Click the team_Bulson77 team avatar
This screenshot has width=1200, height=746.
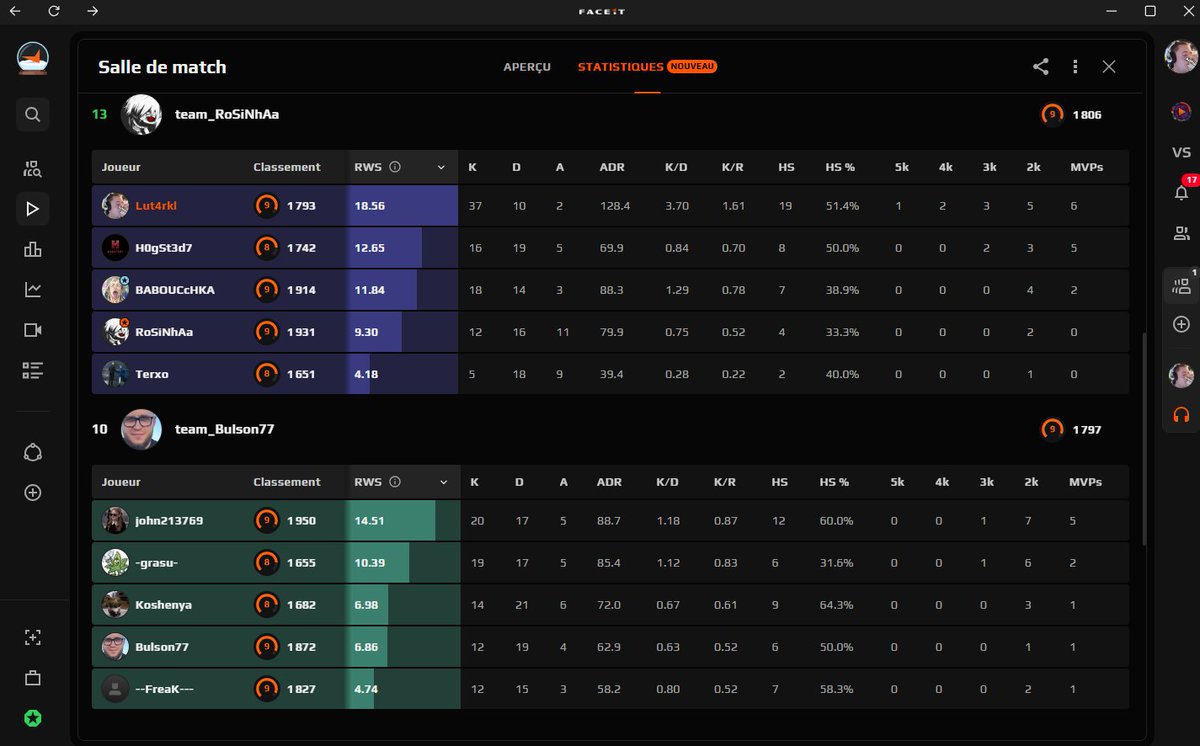tap(141, 429)
